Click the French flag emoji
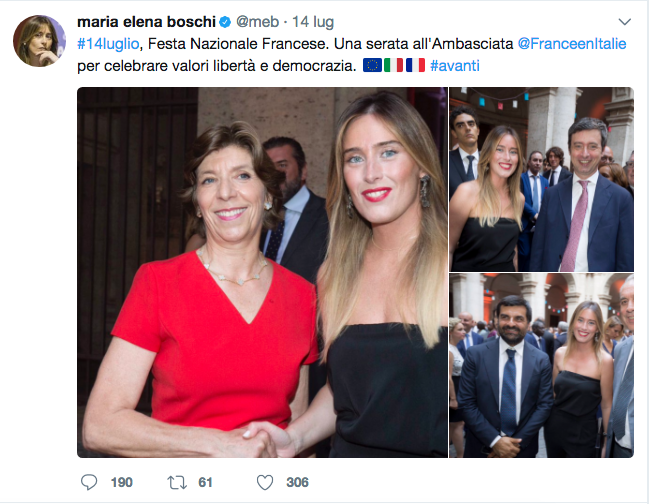This screenshot has width=649, height=504. pyautogui.click(x=415, y=66)
